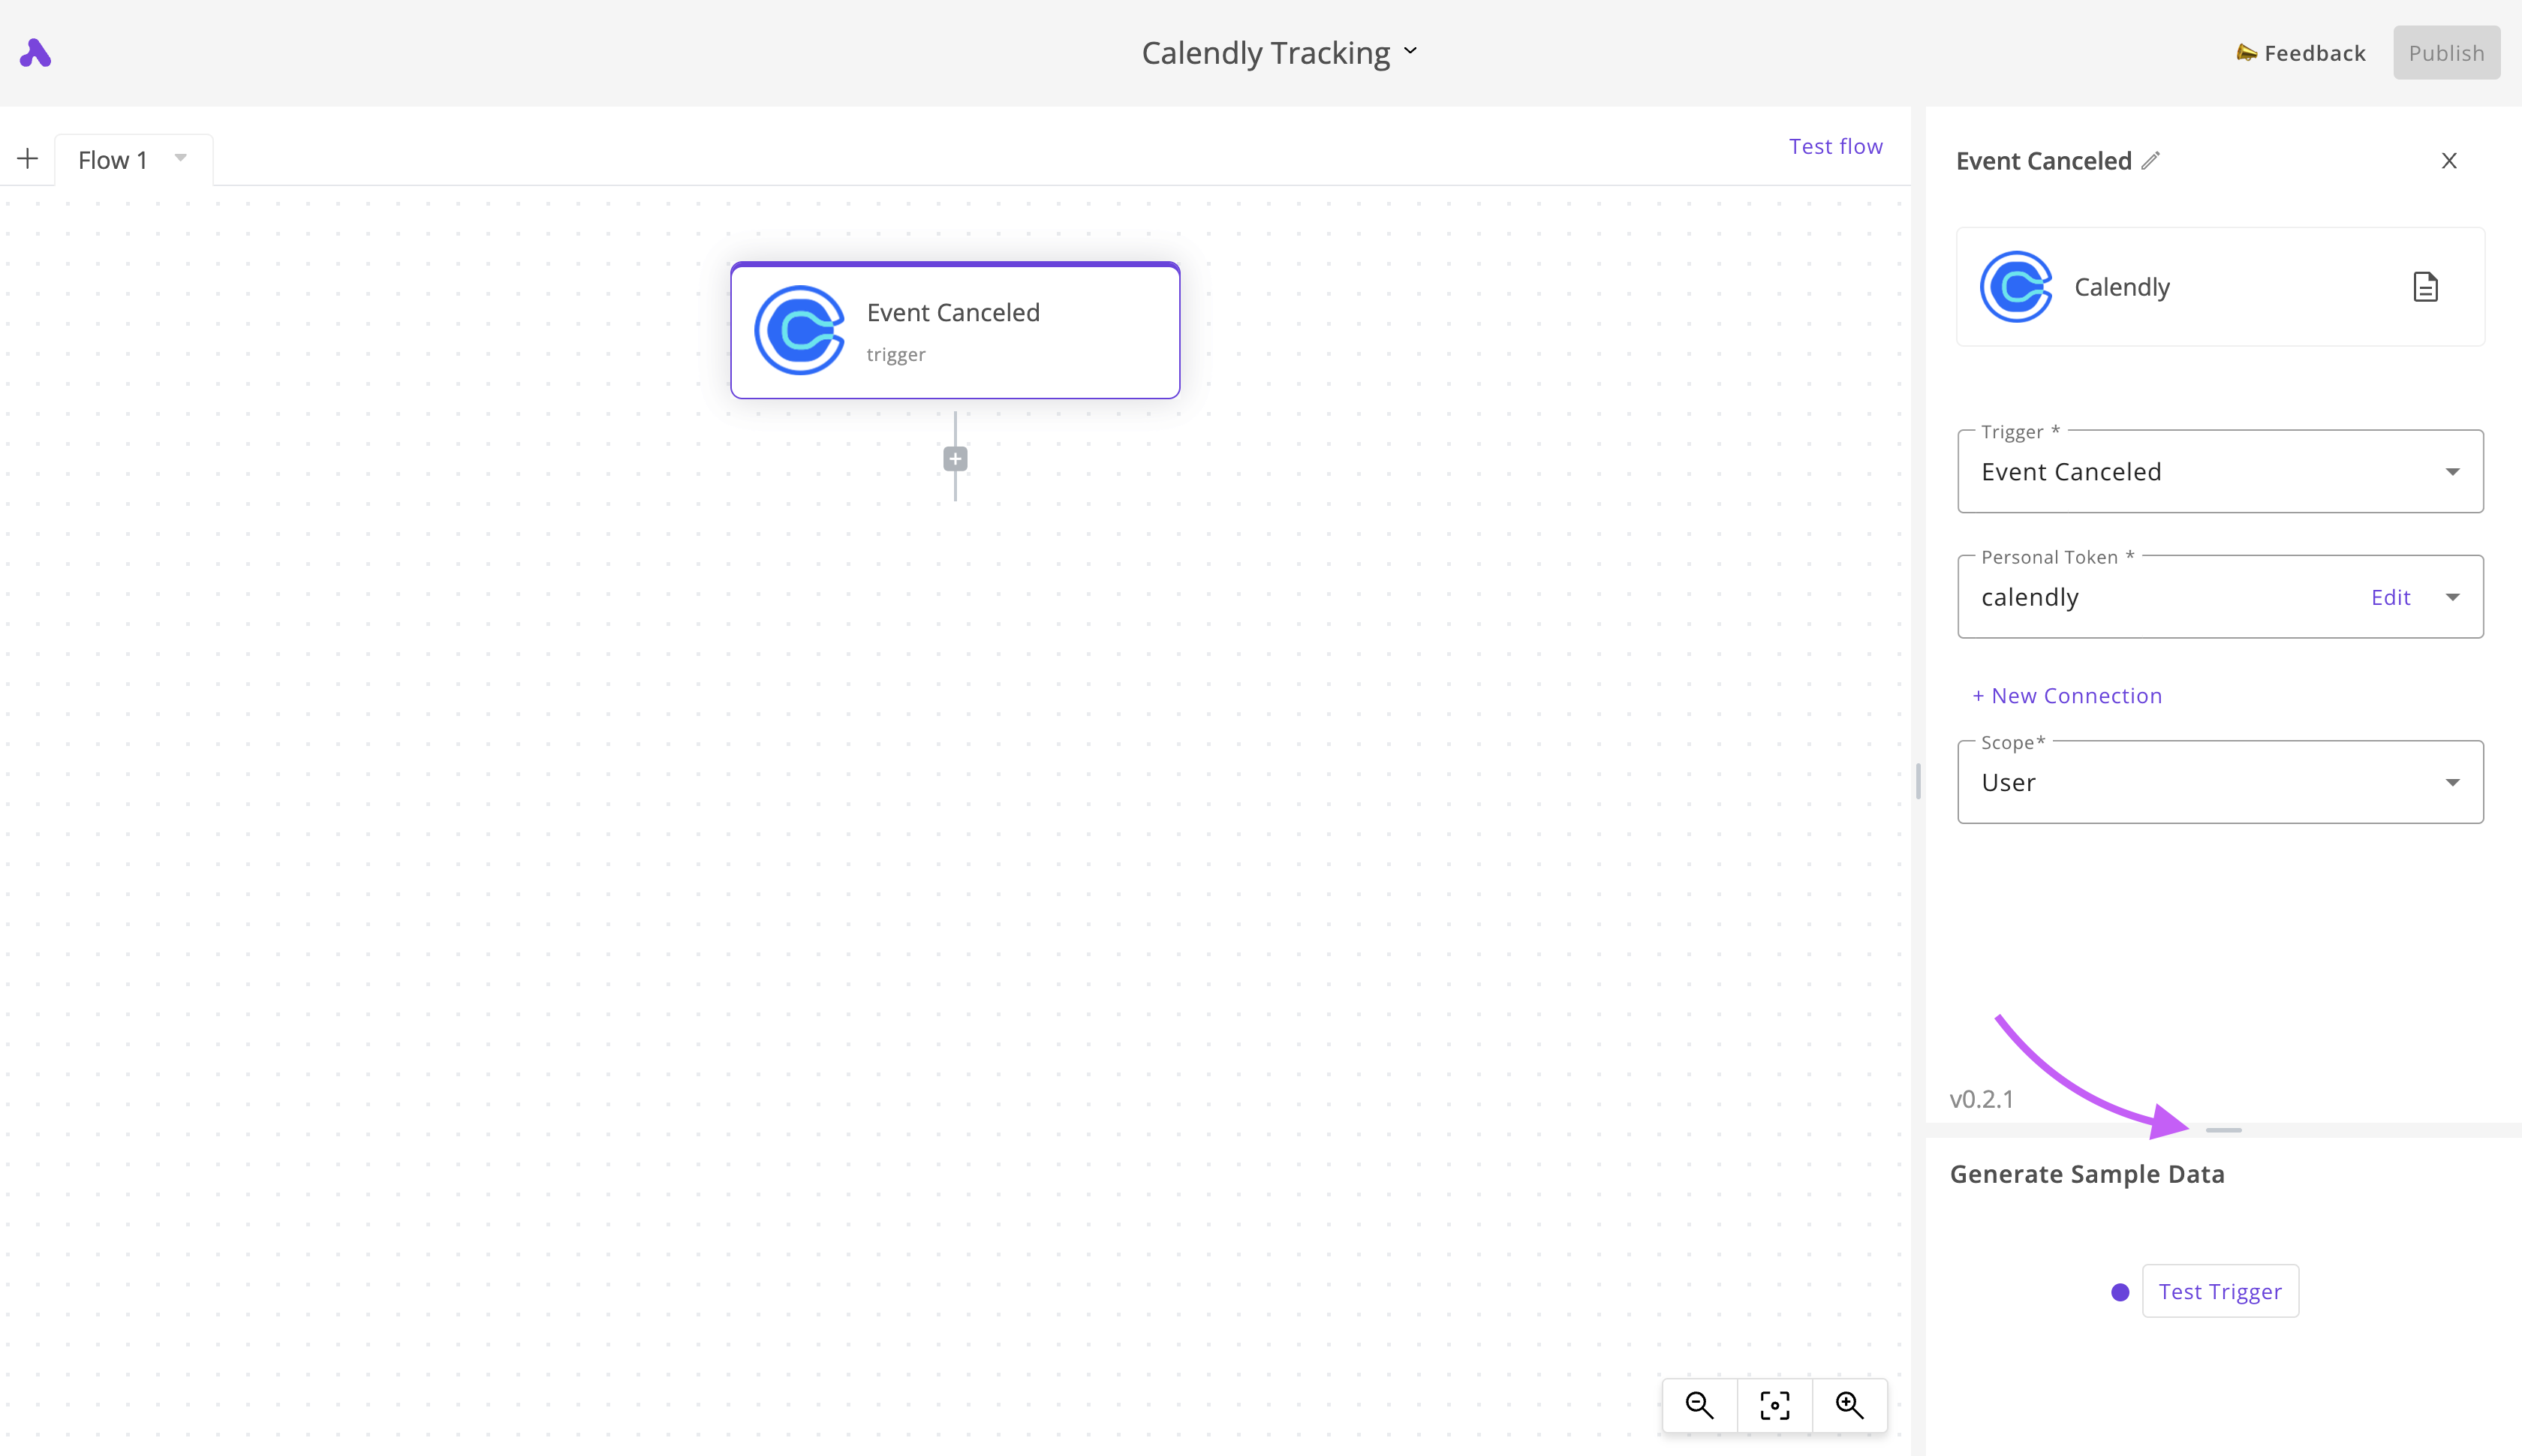Screen dimensions: 2522x1456
Task: Open the Personal Token connection dropdown
Action: 2452,597
